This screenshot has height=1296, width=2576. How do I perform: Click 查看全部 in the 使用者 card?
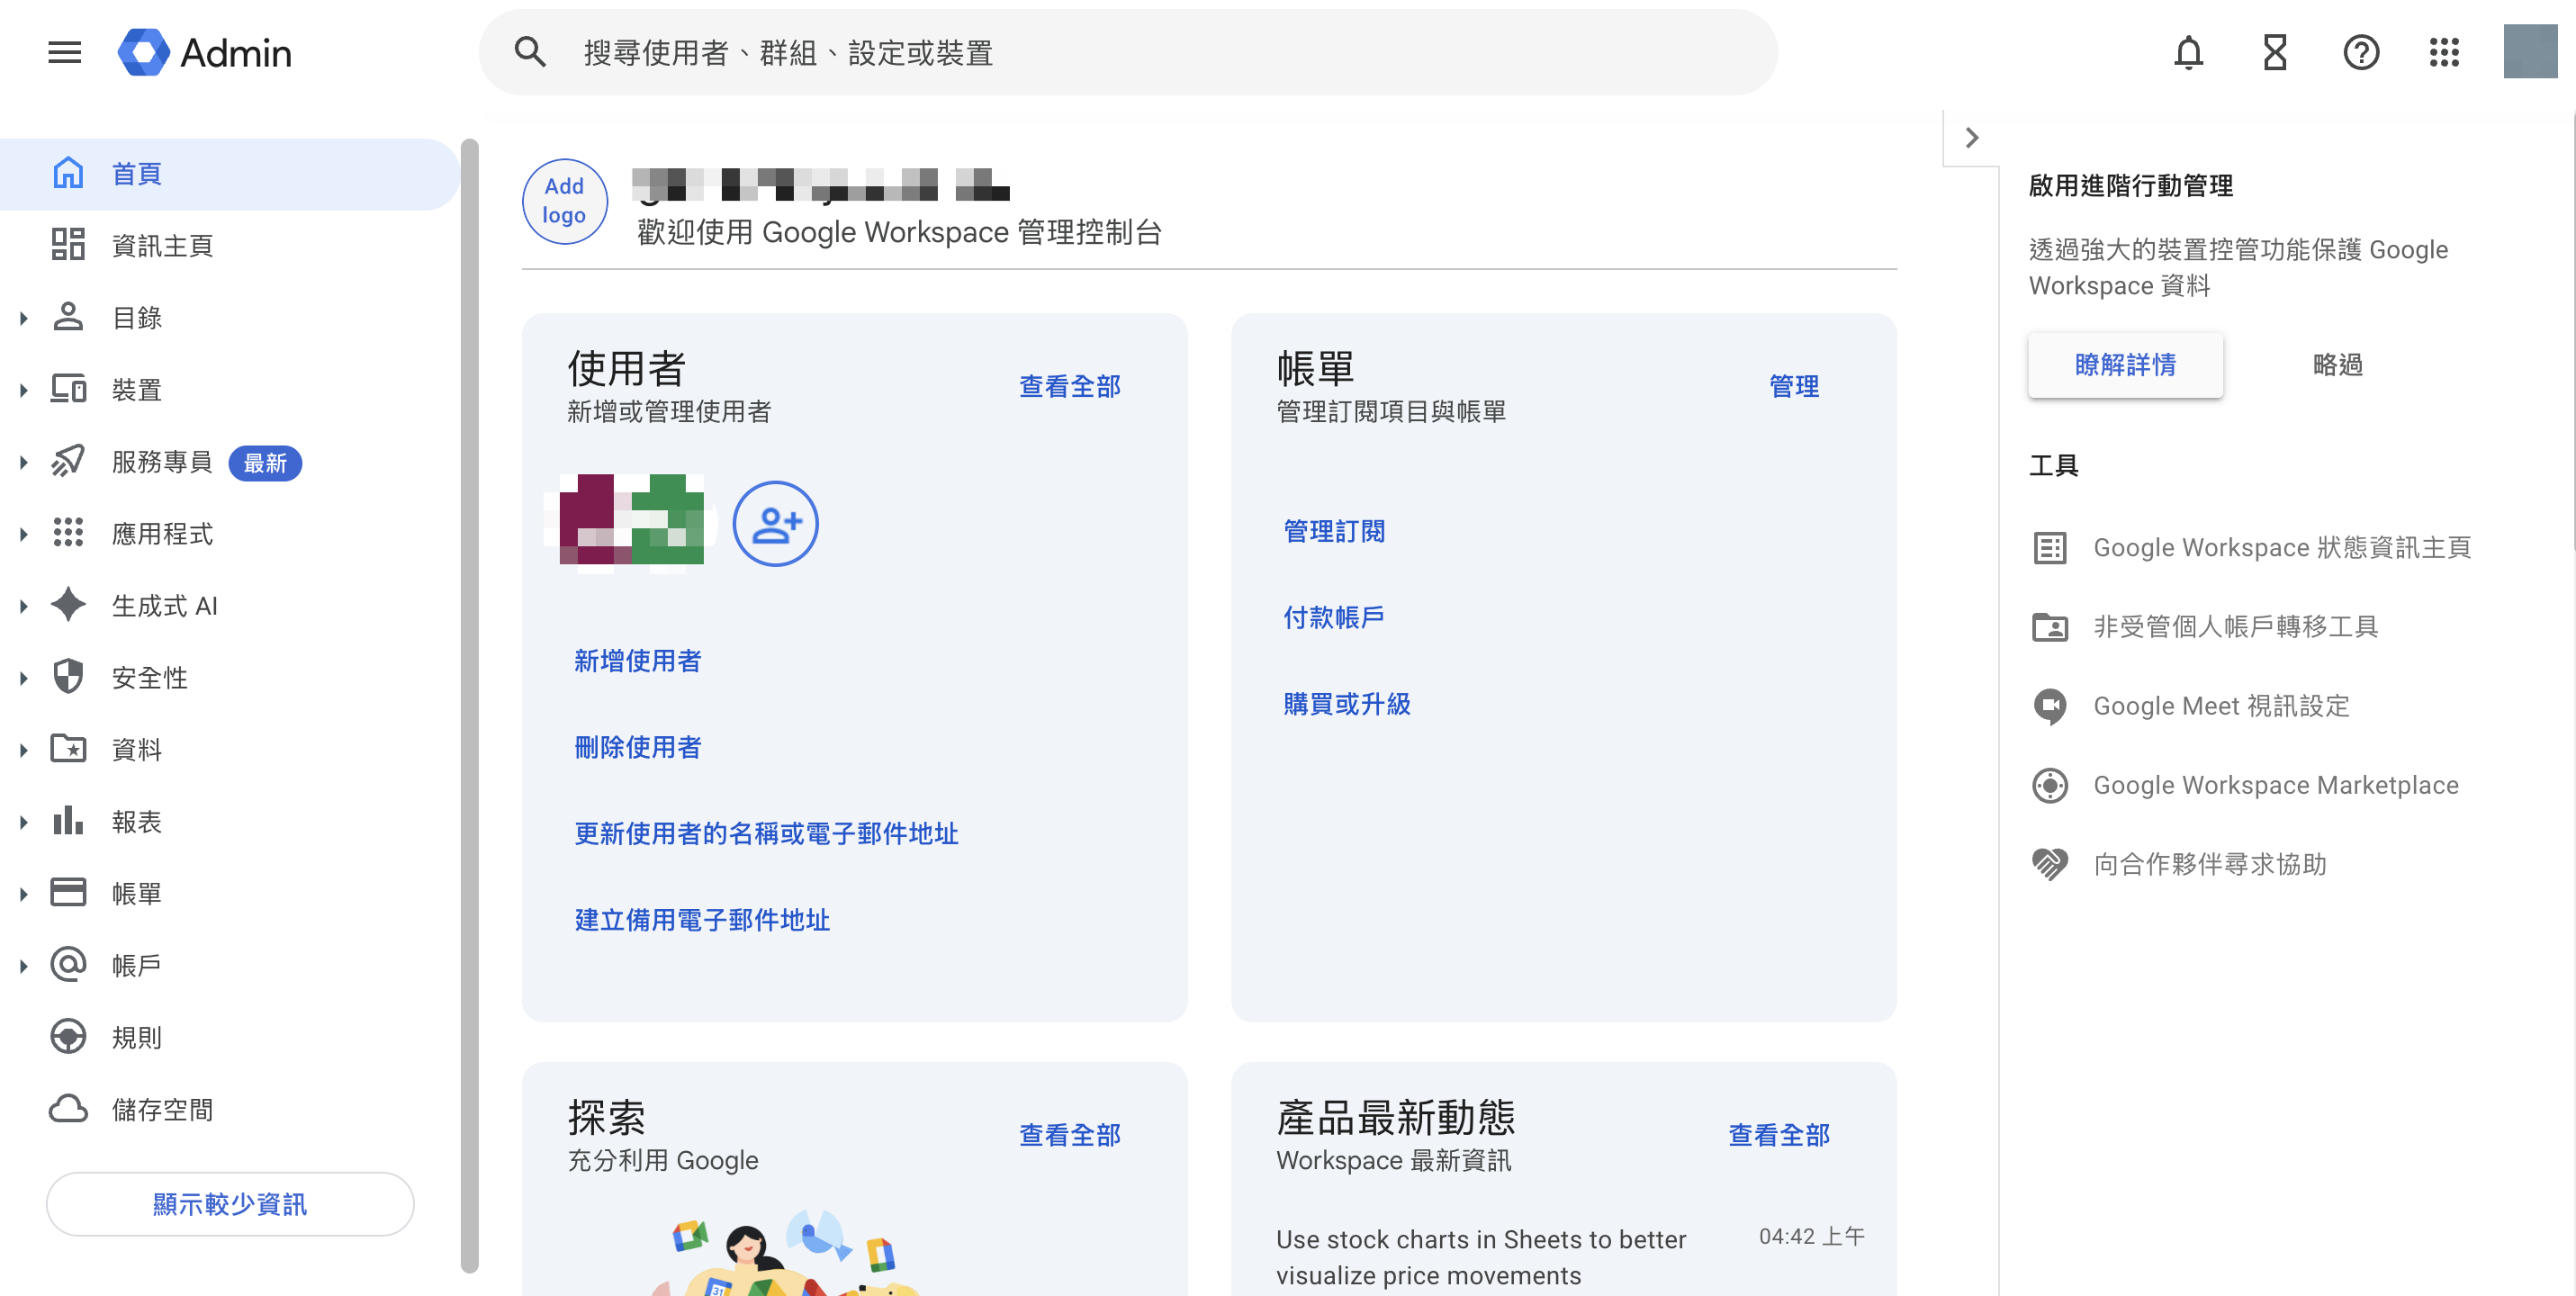pos(1069,387)
